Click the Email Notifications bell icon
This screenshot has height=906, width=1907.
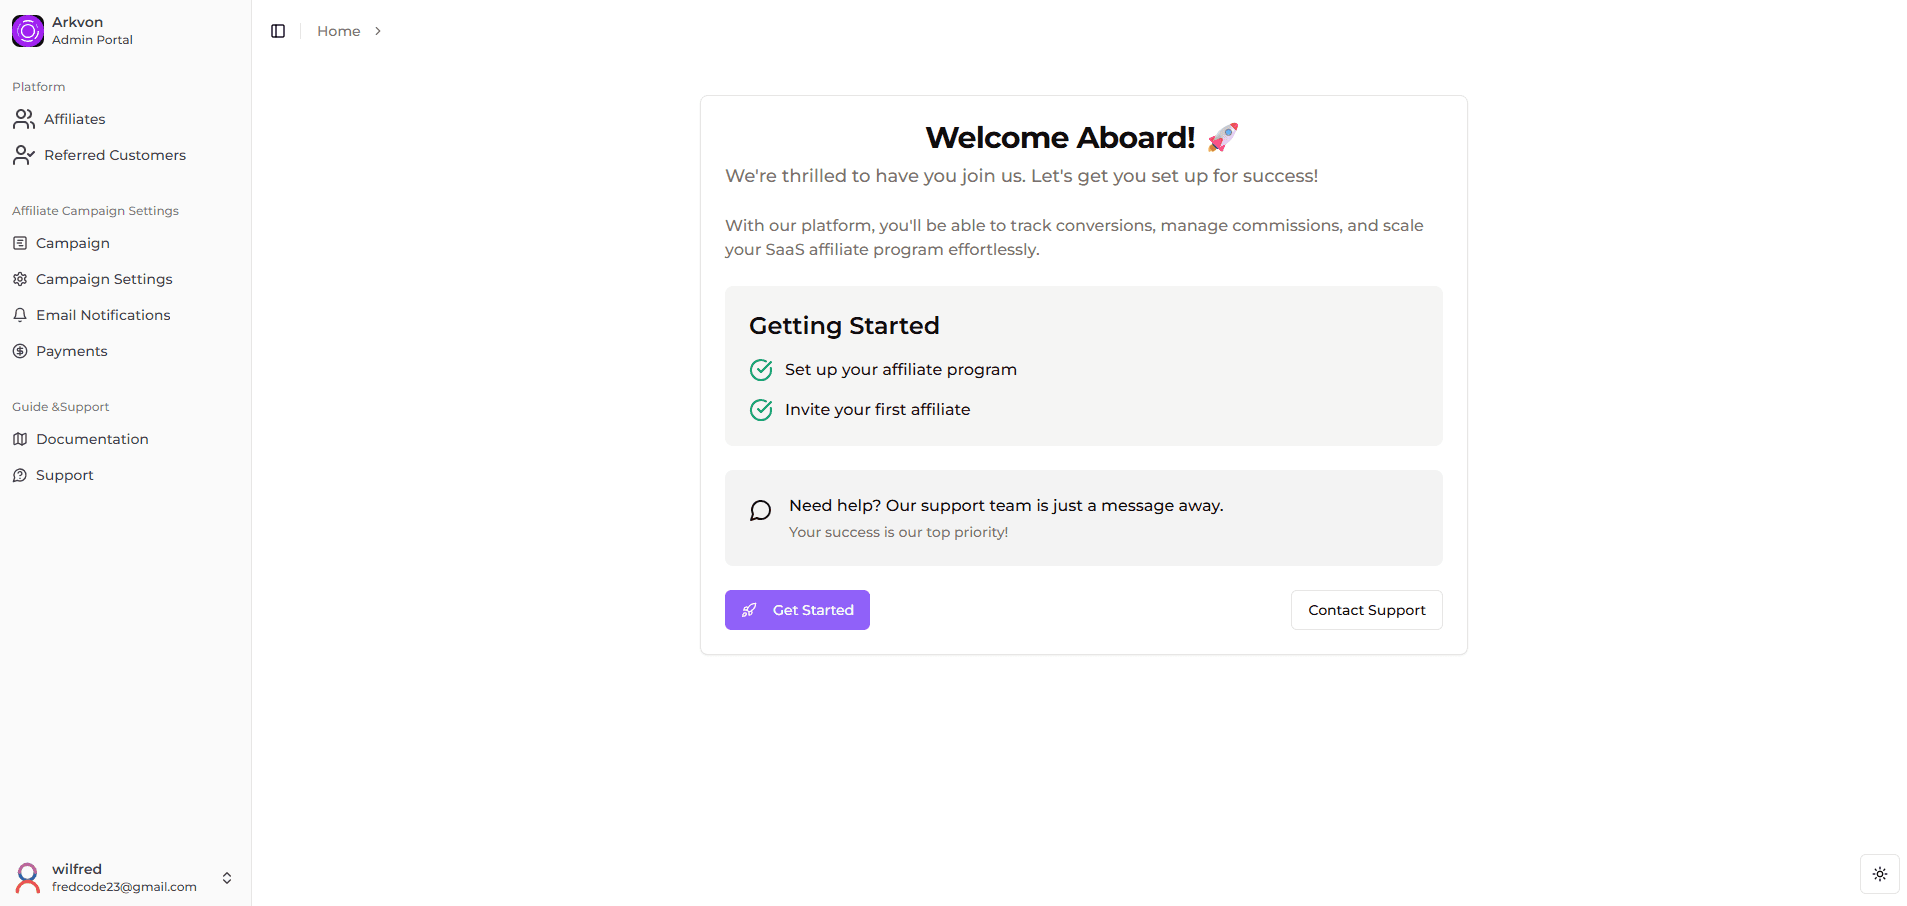20,315
